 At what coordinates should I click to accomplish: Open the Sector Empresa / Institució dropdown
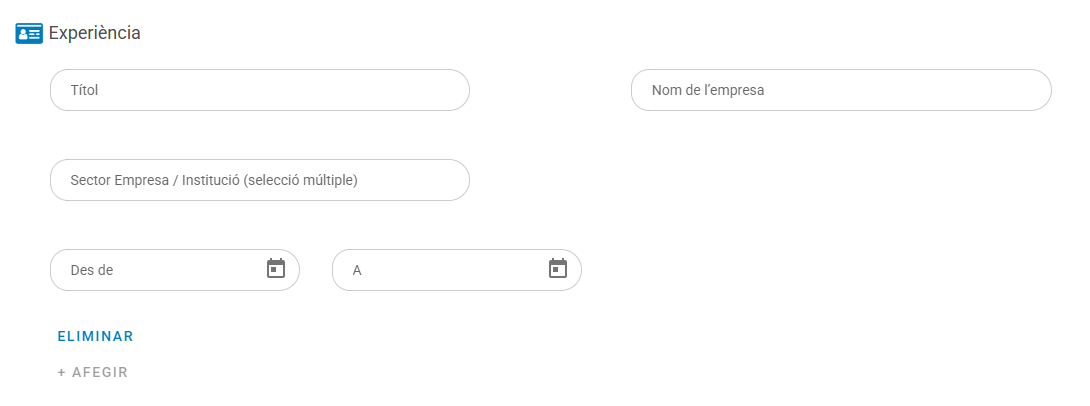259,180
